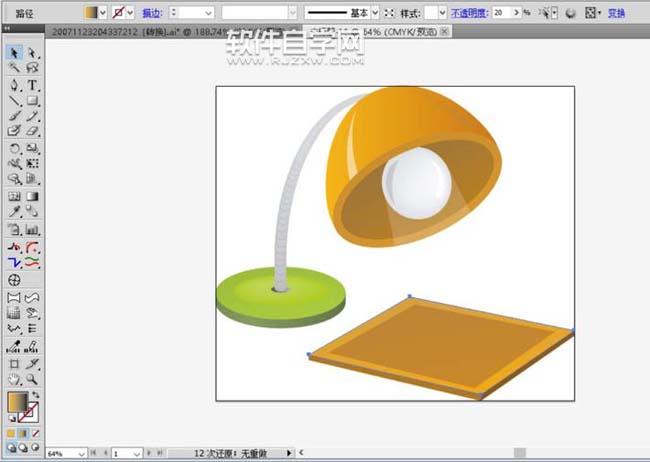Select the Eyedropper tool

pos(15,212)
